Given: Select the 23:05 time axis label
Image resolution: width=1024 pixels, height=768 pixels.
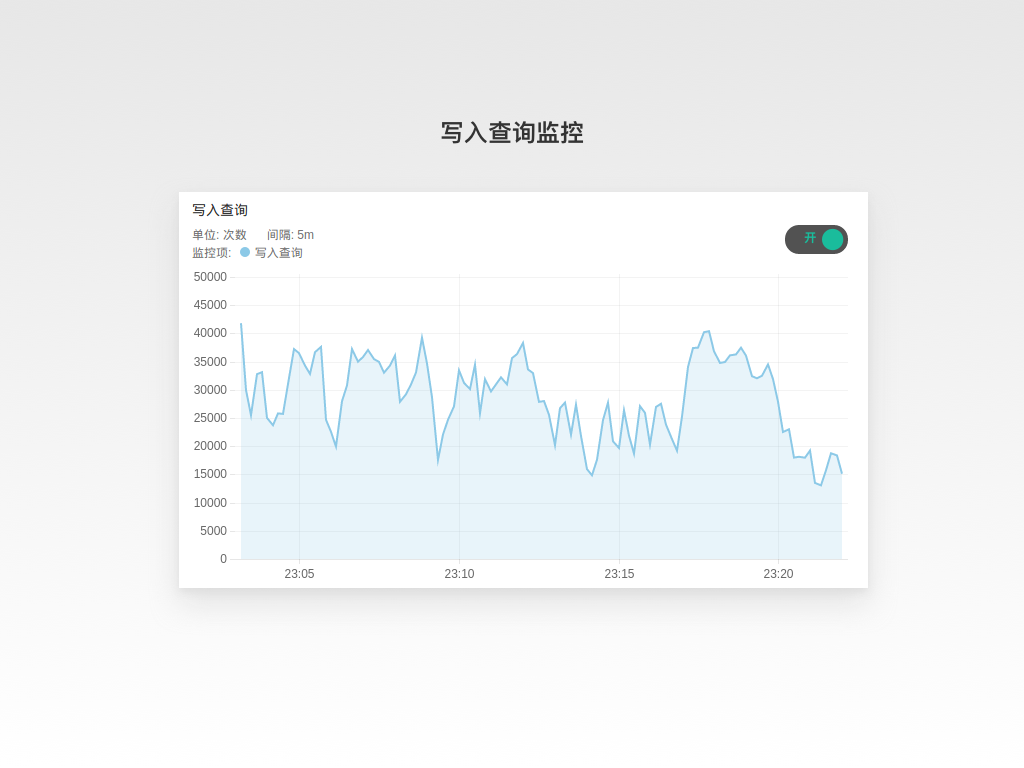Looking at the screenshot, I should [300, 573].
